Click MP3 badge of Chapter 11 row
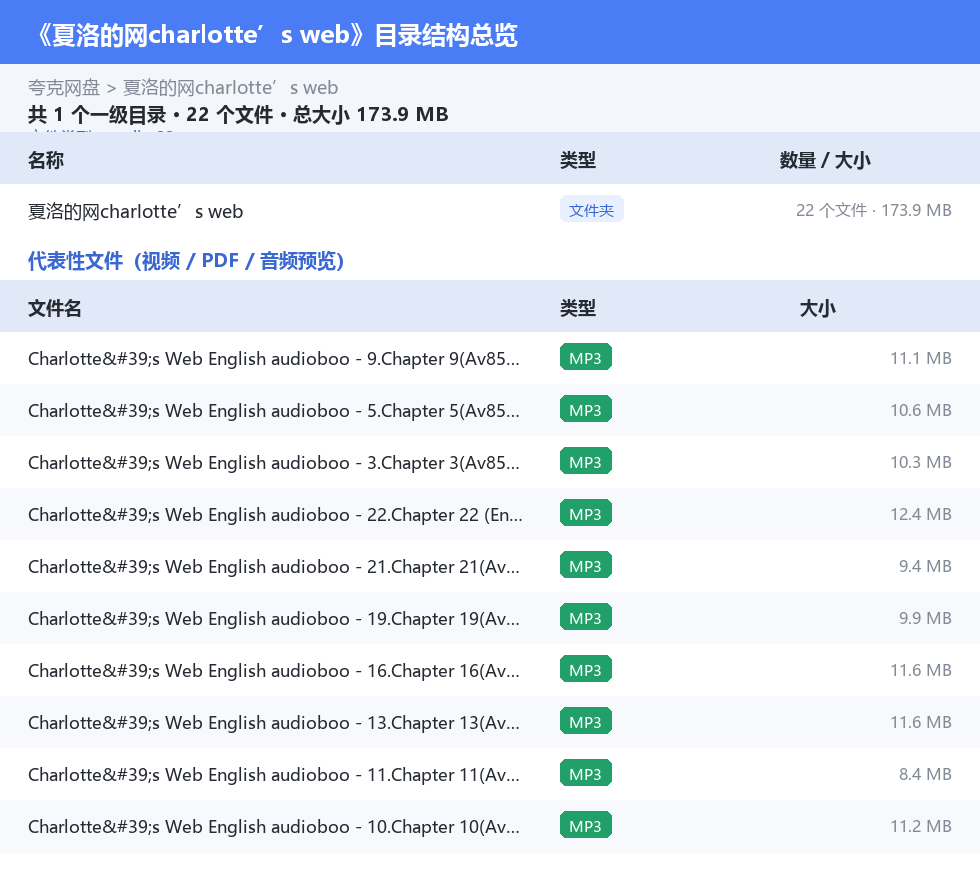The image size is (980, 884). point(586,773)
